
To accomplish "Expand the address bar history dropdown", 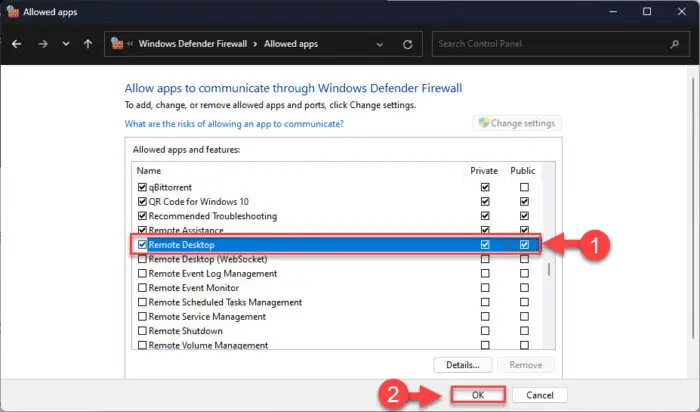I will [x=379, y=44].
